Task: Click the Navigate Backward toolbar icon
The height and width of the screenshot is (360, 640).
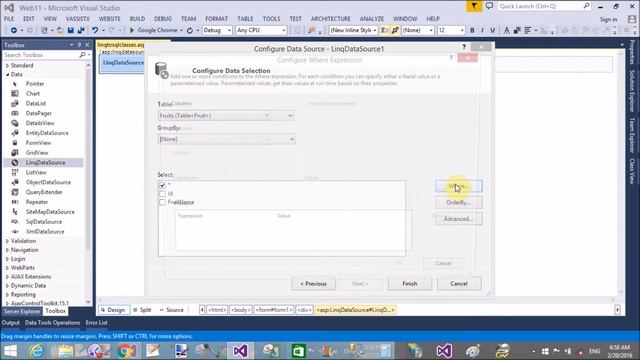Action: coord(13,31)
